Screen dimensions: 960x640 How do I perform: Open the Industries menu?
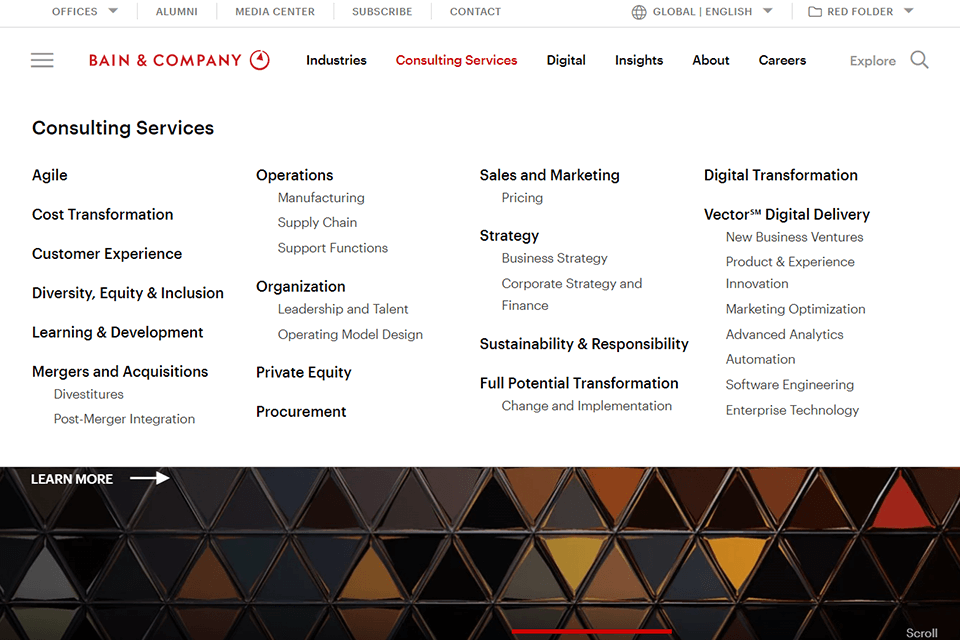coord(336,60)
